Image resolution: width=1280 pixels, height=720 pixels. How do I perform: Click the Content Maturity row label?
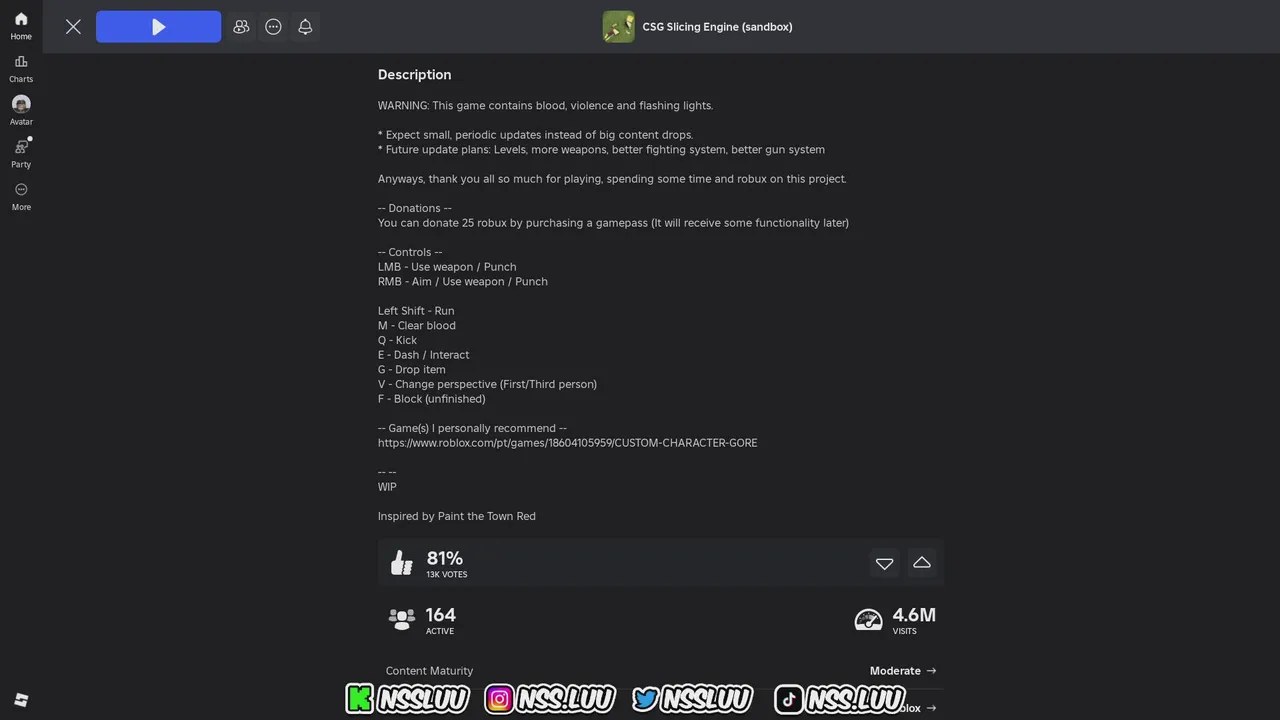[x=429, y=671]
